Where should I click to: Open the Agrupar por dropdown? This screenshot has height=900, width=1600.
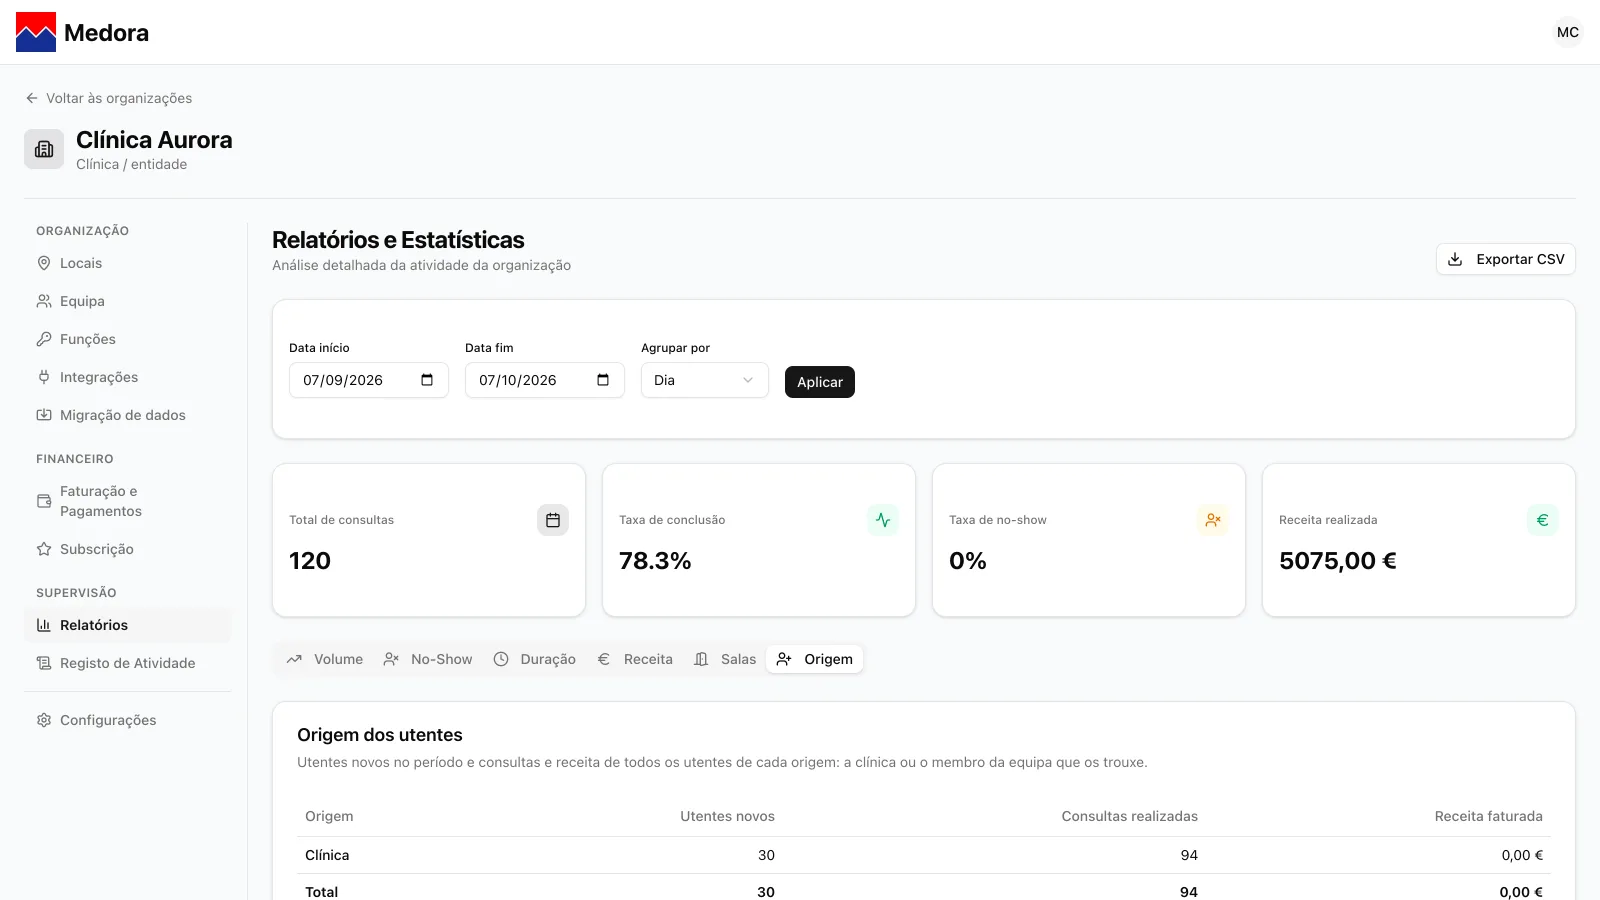(x=705, y=380)
